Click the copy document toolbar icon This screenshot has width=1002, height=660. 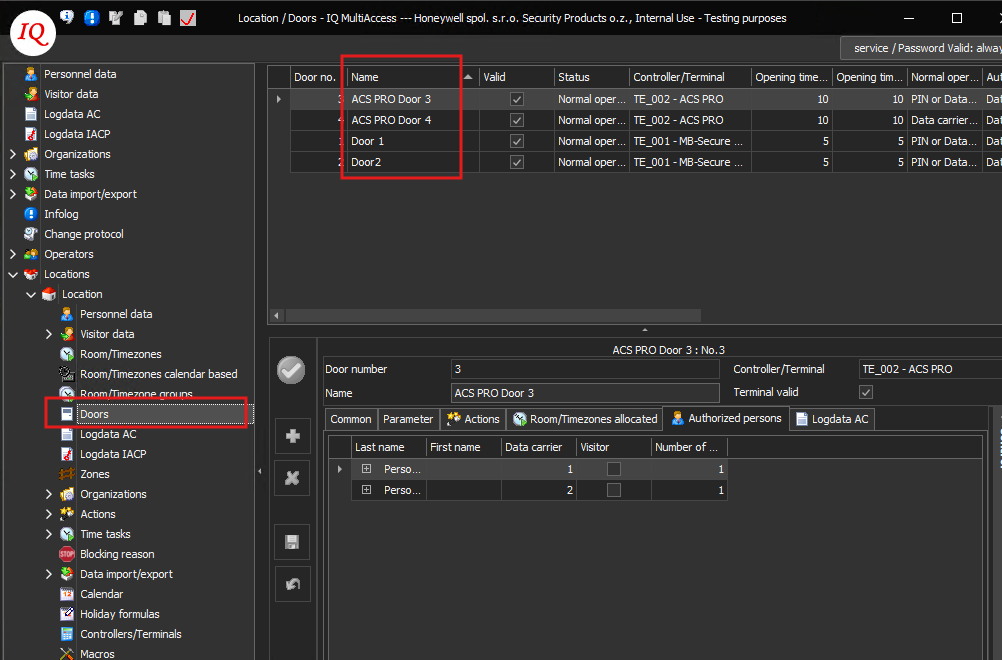[140, 17]
